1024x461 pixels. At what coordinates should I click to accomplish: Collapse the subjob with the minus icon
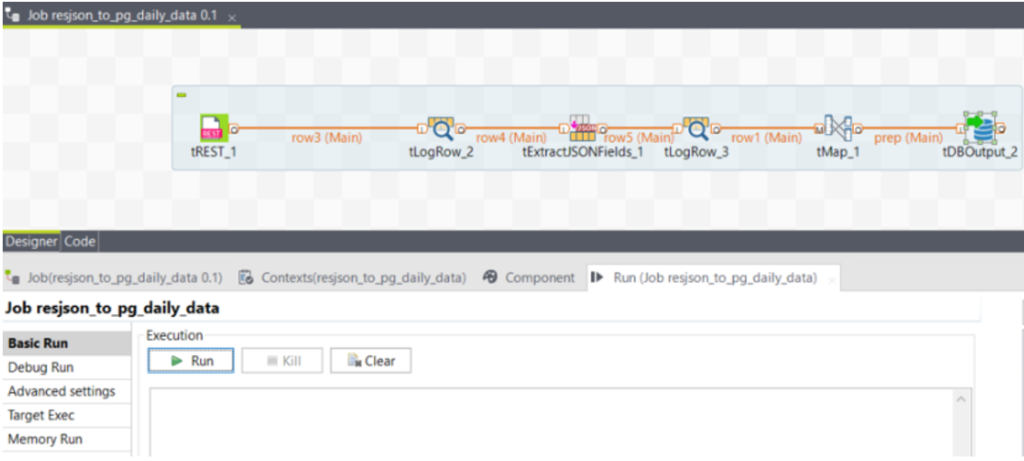click(181, 95)
